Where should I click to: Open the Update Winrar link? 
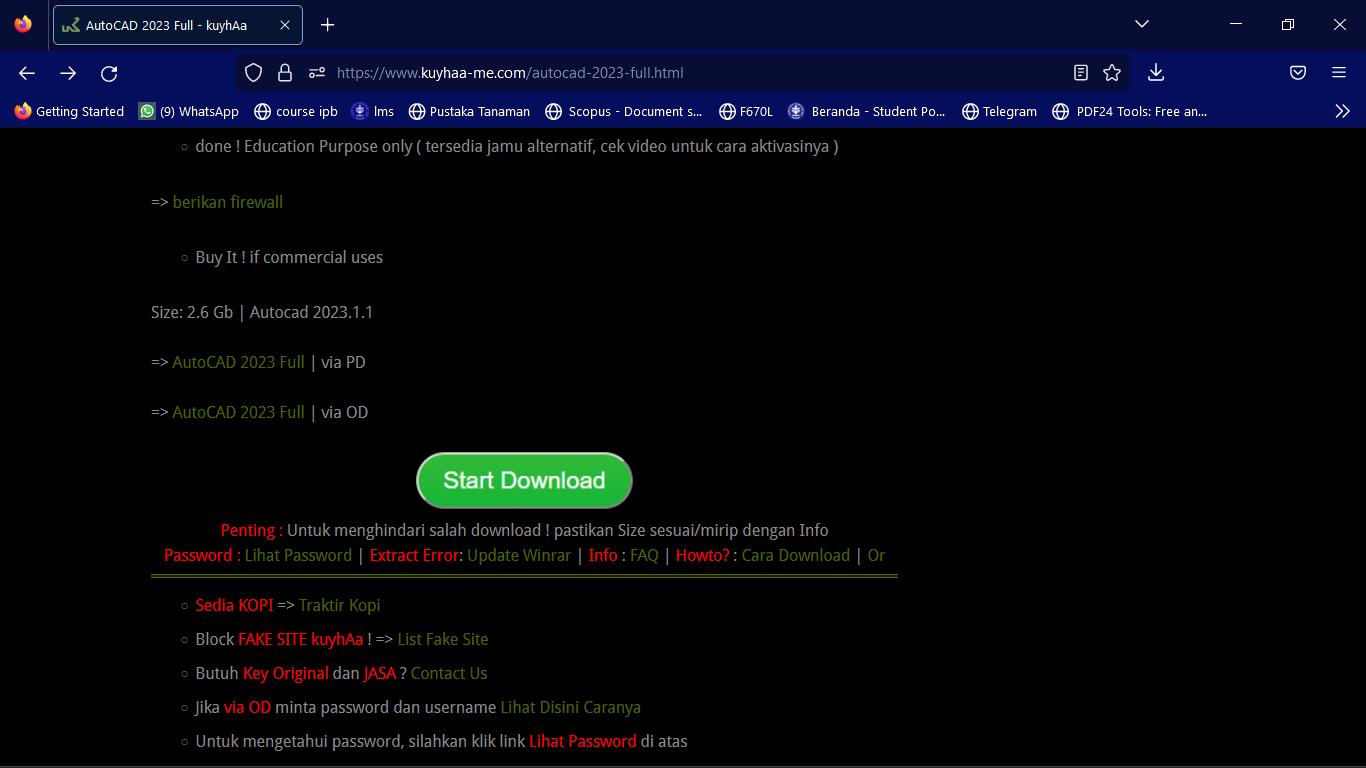click(x=518, y=556)
